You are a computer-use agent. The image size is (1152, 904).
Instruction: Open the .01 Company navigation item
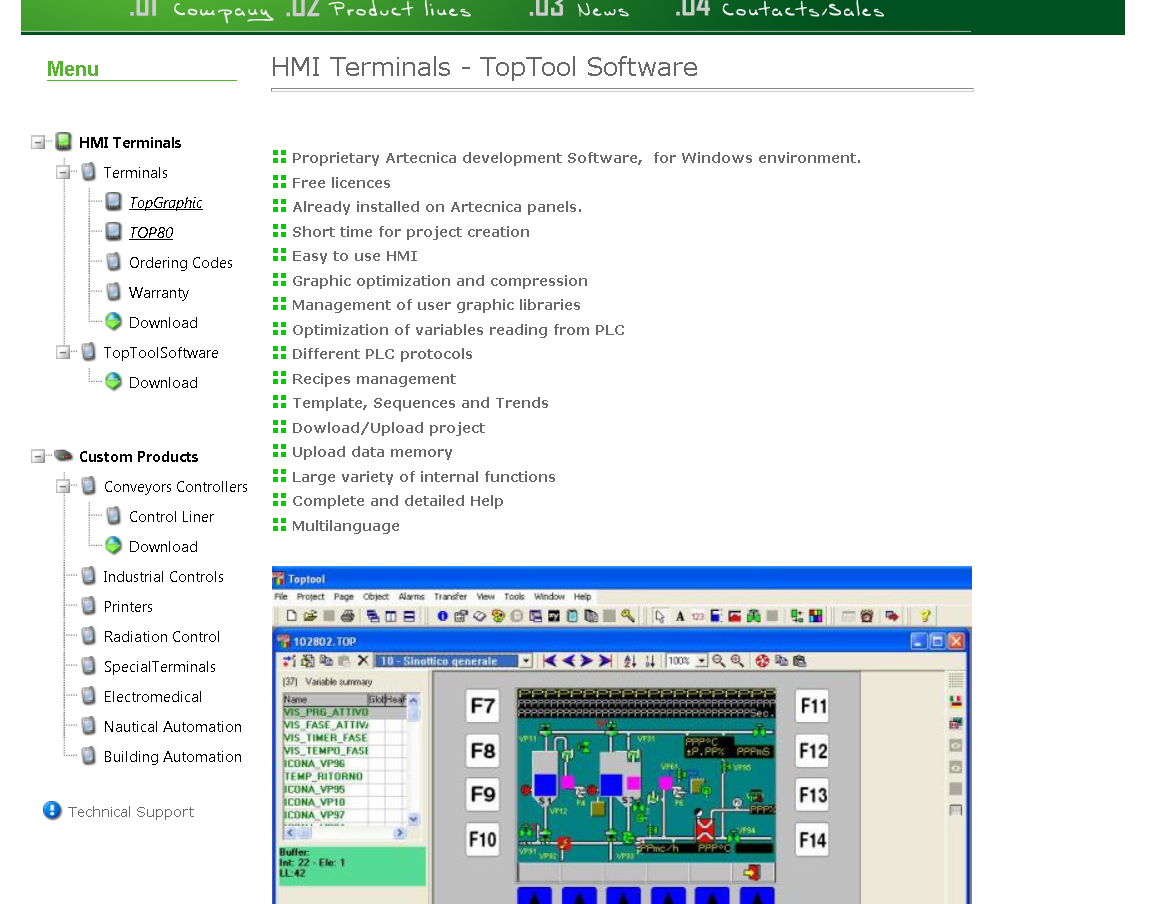coord(201,10)
